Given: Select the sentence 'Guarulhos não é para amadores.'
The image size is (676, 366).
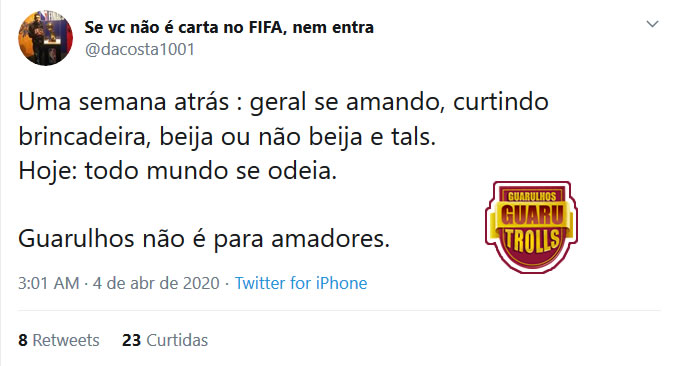Looking at the screenshot, I should tap(204, 238).
